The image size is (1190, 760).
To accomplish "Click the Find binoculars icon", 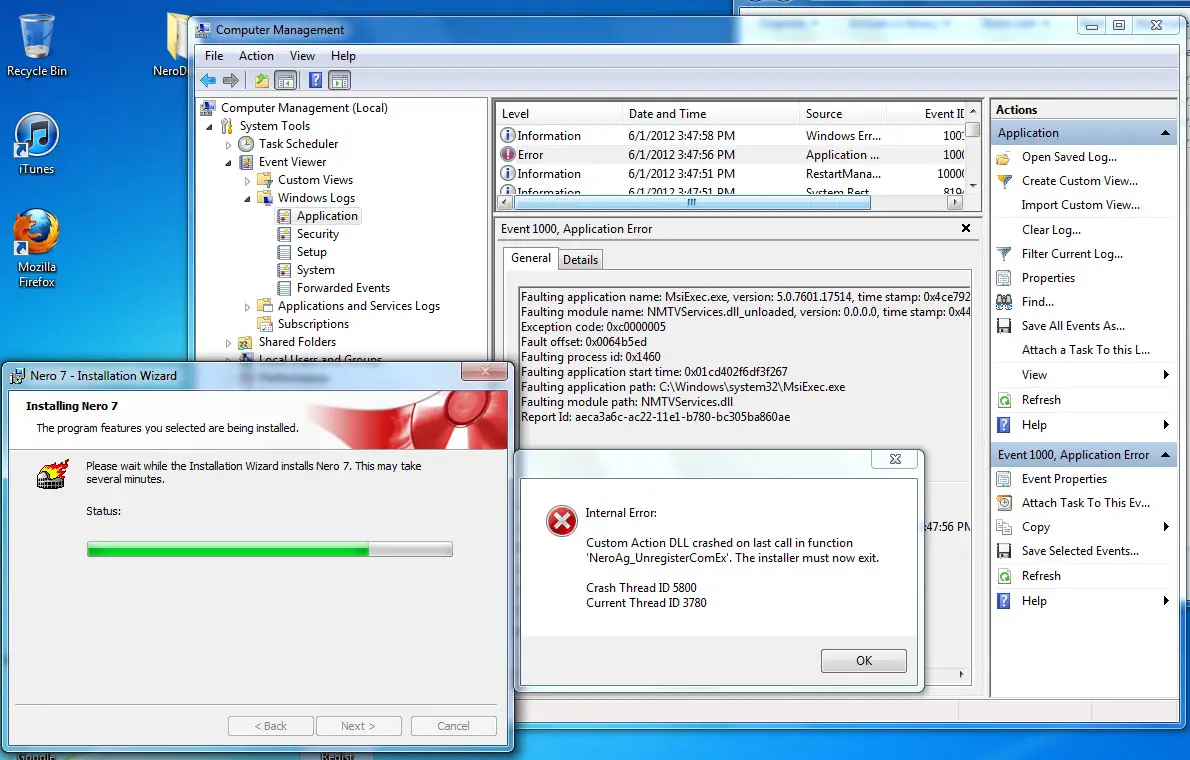I will coord(1003,302).
